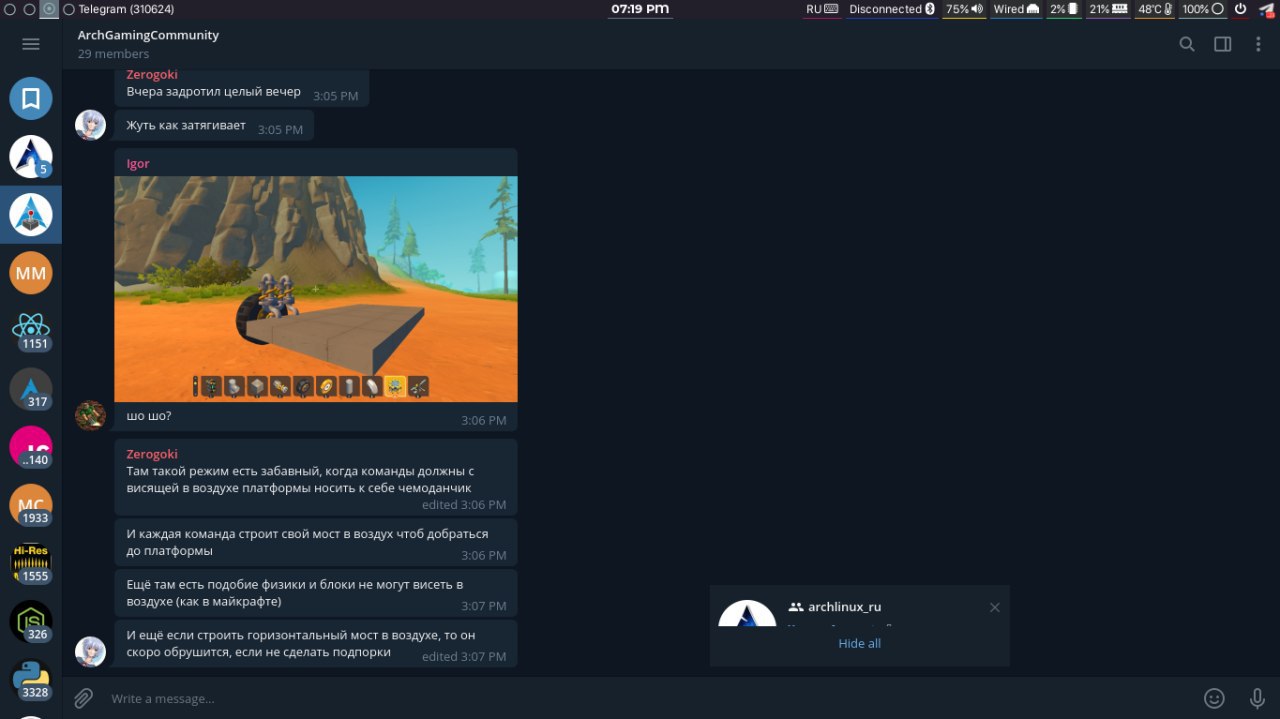Viewport: 1280px width, 719px height.
Task: Open MC chat with 1933 unread
Action: pos(31,505)
